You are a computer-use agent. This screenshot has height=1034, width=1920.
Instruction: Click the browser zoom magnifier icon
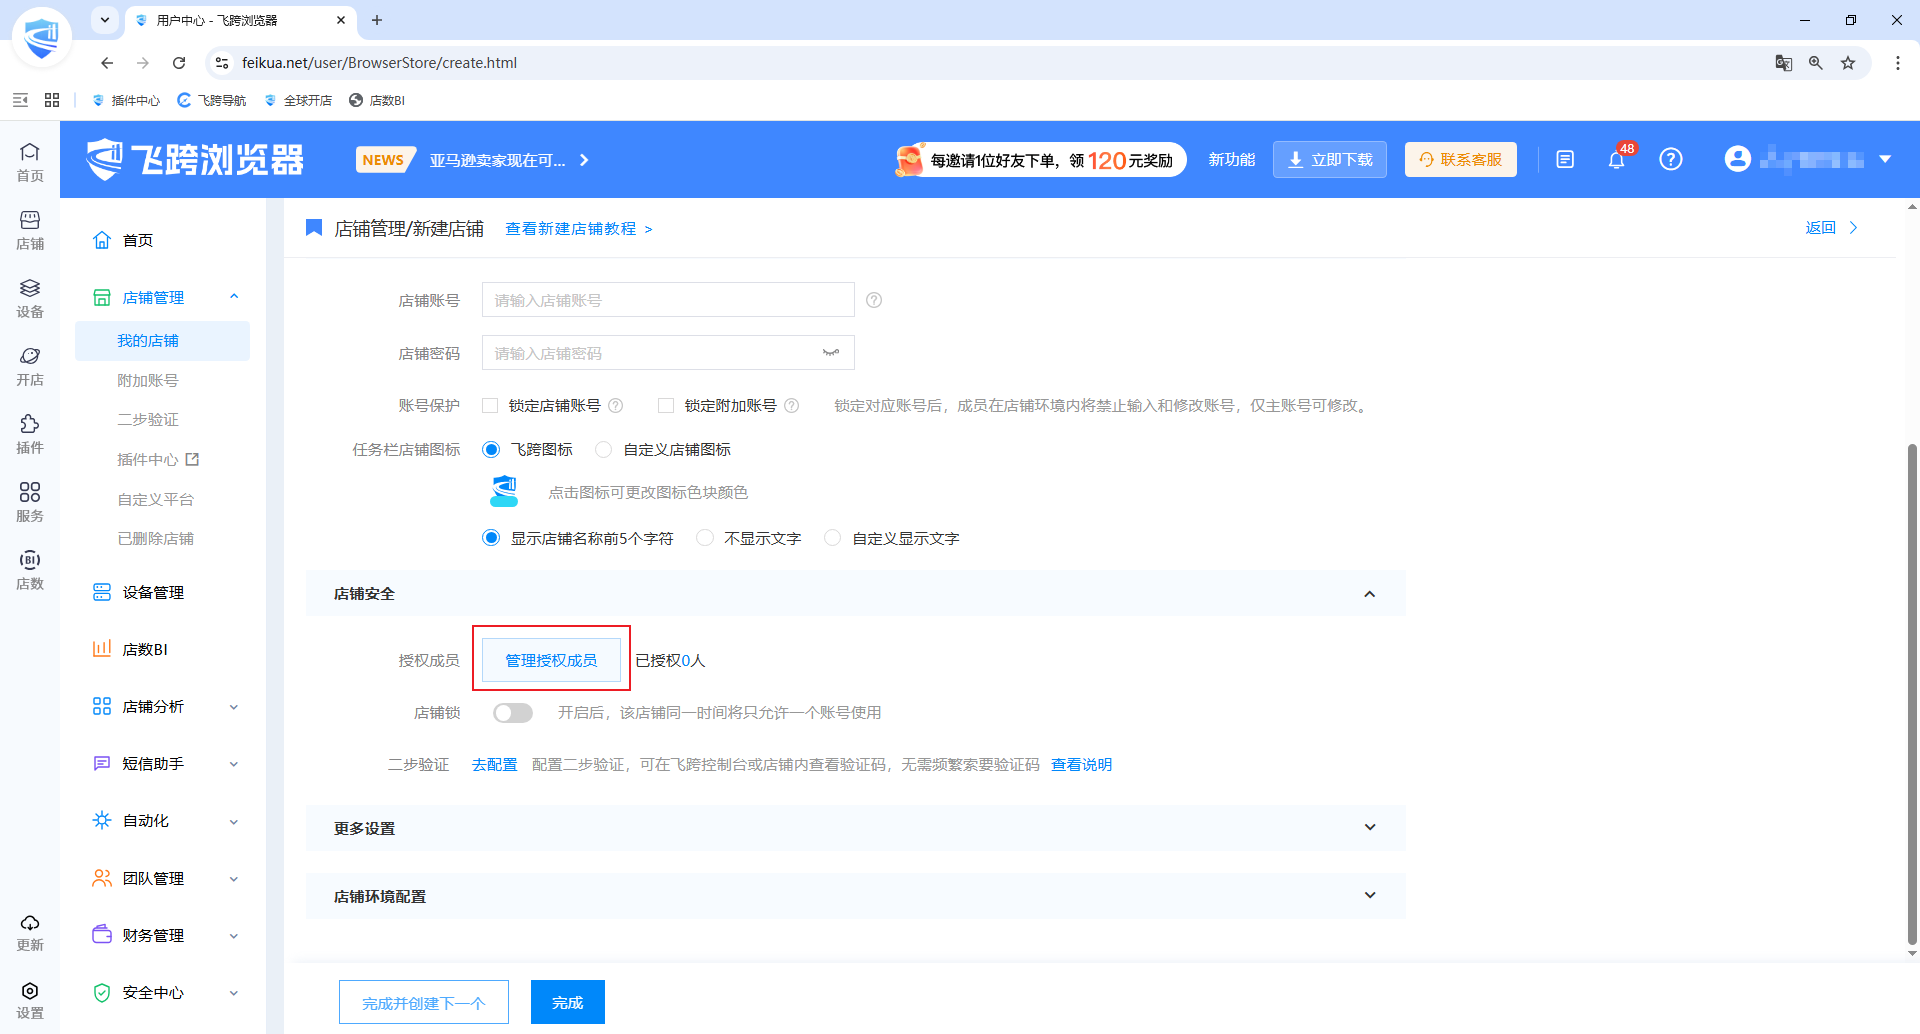(x=1816, y=63)
